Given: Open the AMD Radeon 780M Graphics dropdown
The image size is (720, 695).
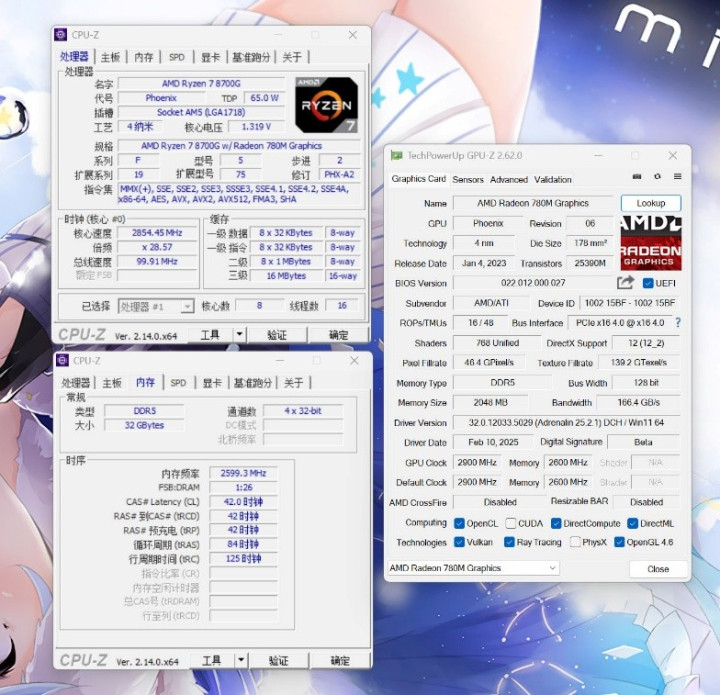Looking at the screenshot, I should [x=473, y=568].
